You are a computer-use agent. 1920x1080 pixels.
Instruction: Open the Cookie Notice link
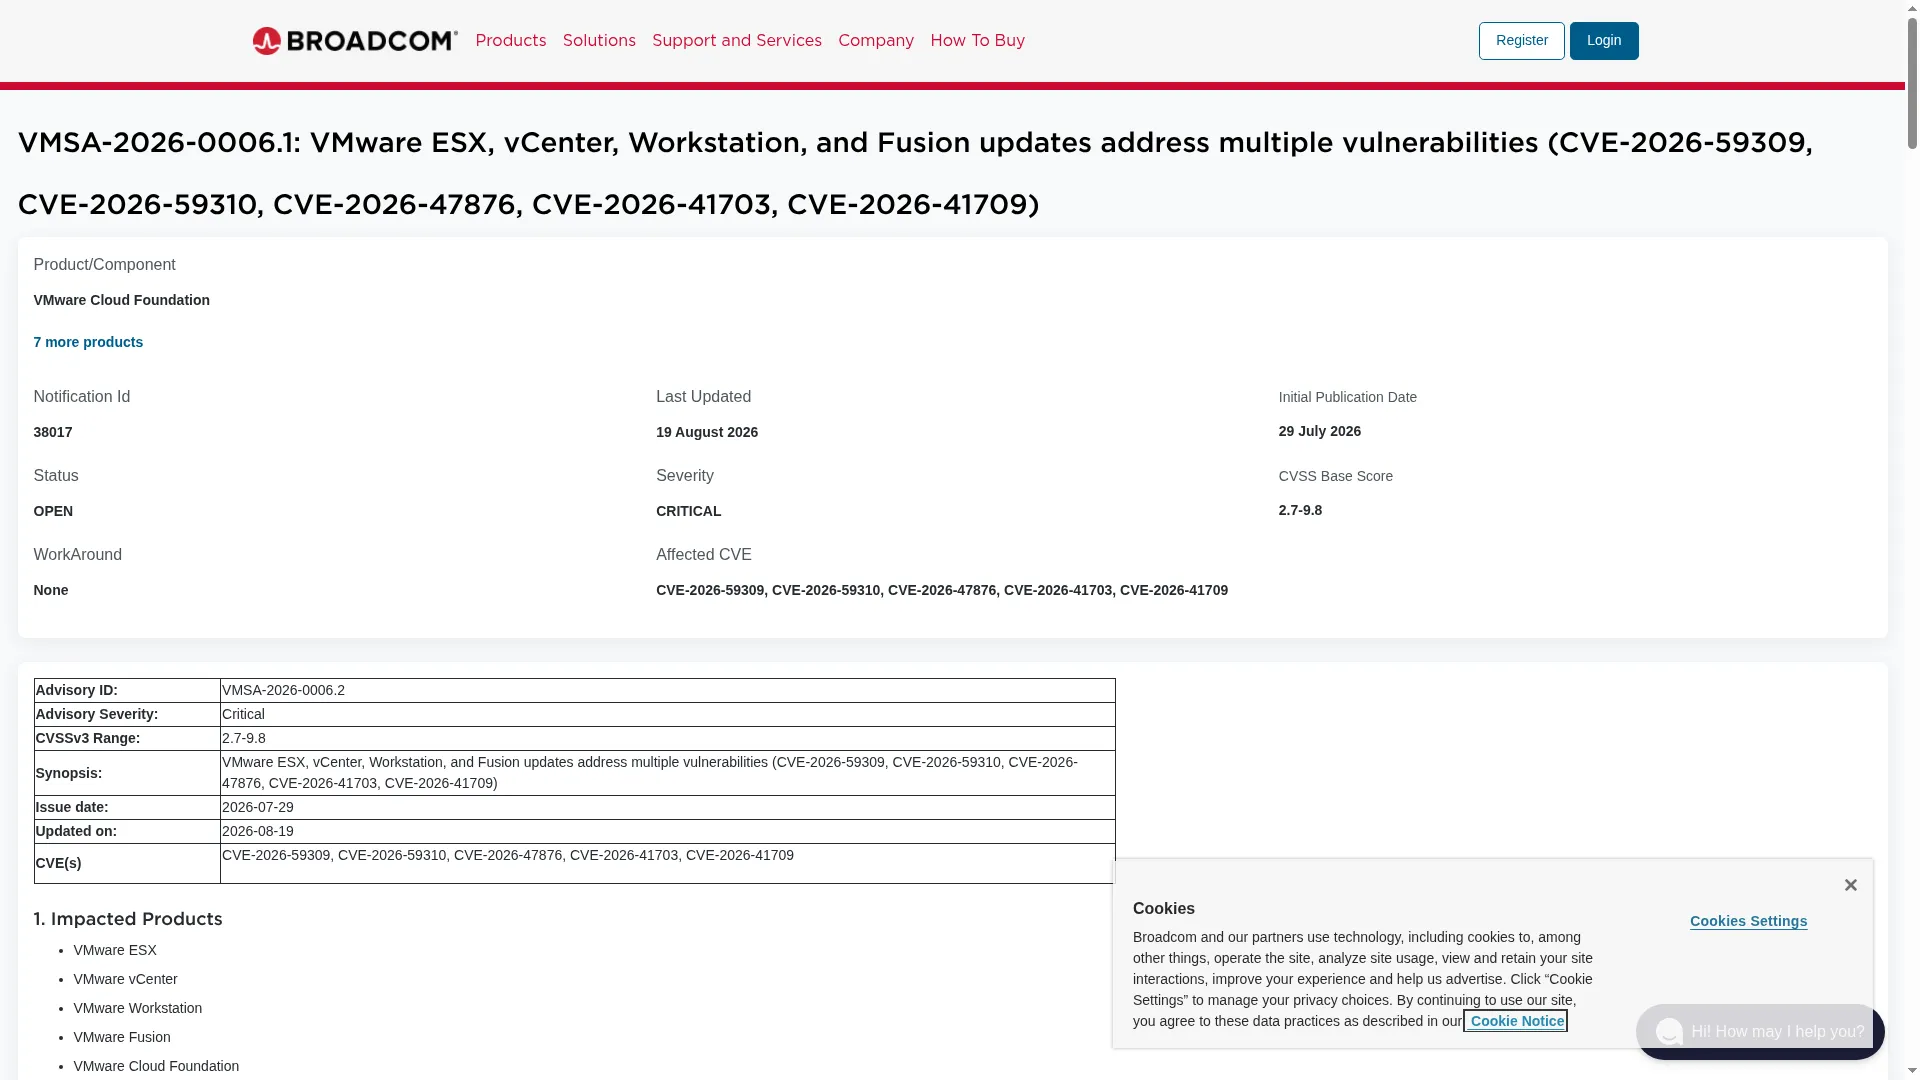click(1516, 1021)
